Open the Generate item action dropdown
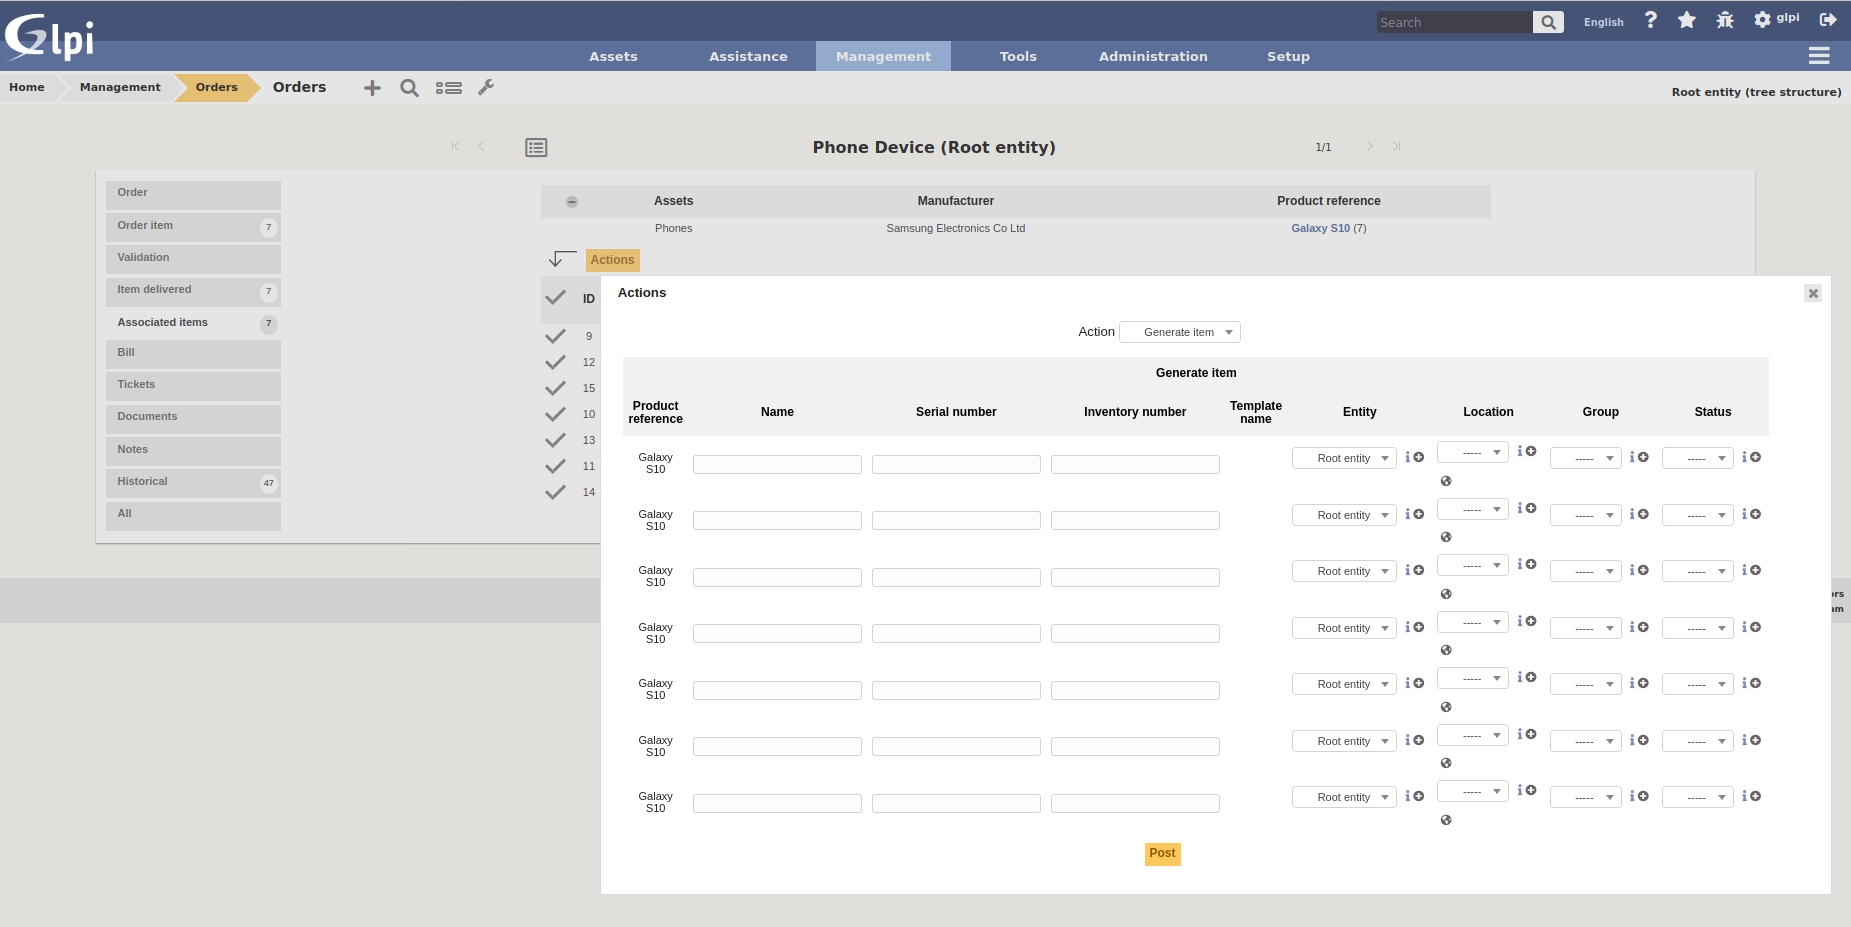 pyautogui.click(x=1179, y=332)
